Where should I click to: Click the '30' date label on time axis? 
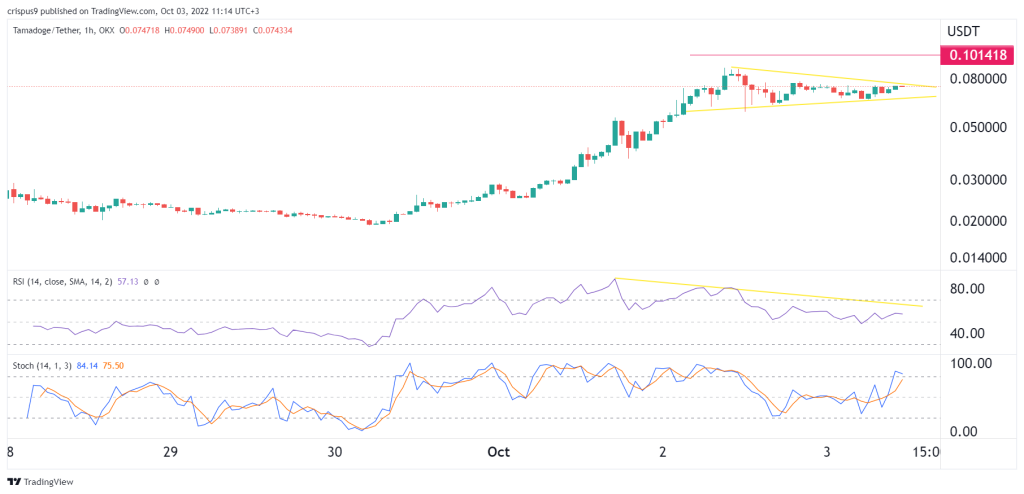[335, 452]
